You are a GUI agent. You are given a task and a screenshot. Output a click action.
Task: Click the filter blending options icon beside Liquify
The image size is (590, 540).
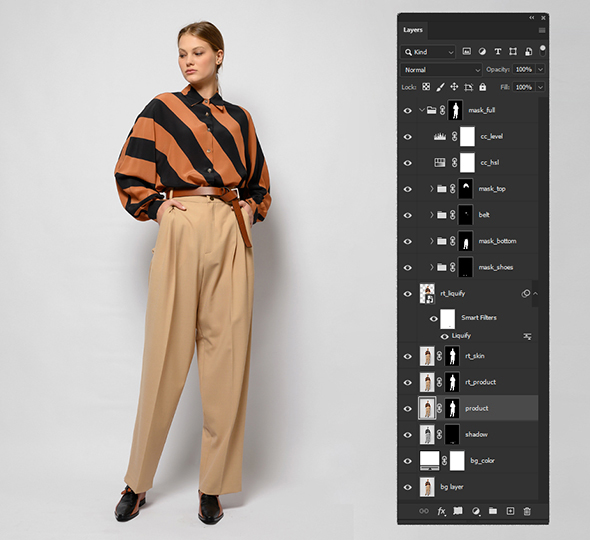tap(528, 336)
